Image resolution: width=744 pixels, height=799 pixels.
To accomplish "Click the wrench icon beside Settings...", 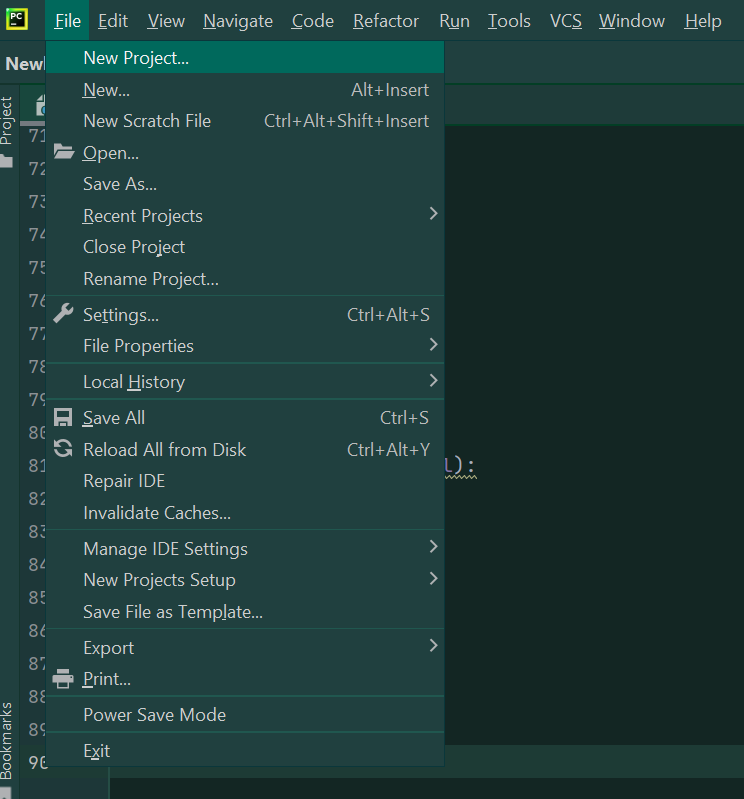I will (63, 313).
